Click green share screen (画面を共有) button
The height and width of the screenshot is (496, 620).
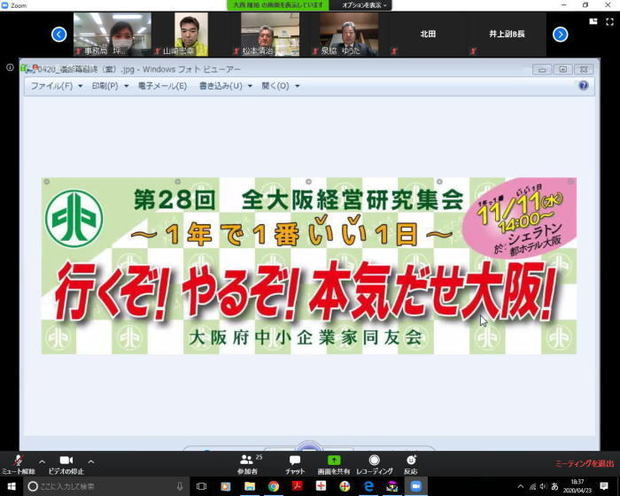point(334,464)
